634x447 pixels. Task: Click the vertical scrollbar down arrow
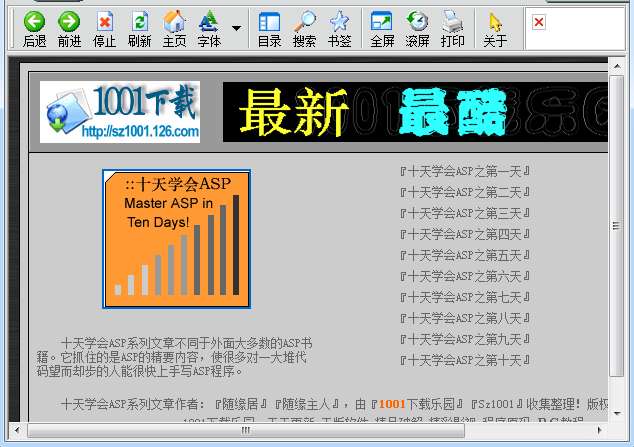(x=617, y=413)
